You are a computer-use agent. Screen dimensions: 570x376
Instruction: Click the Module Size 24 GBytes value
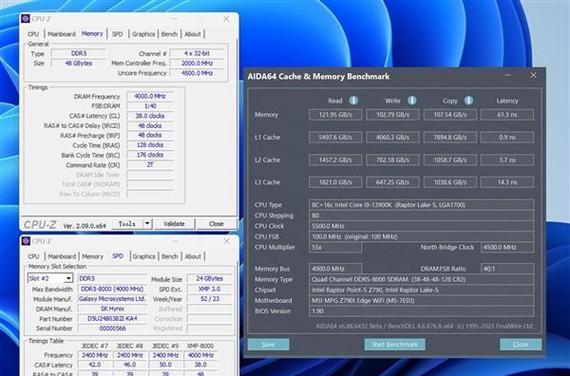209,279
